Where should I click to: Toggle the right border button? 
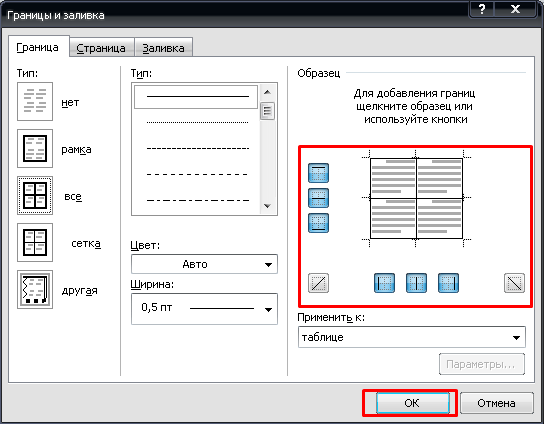coord(448,283)
